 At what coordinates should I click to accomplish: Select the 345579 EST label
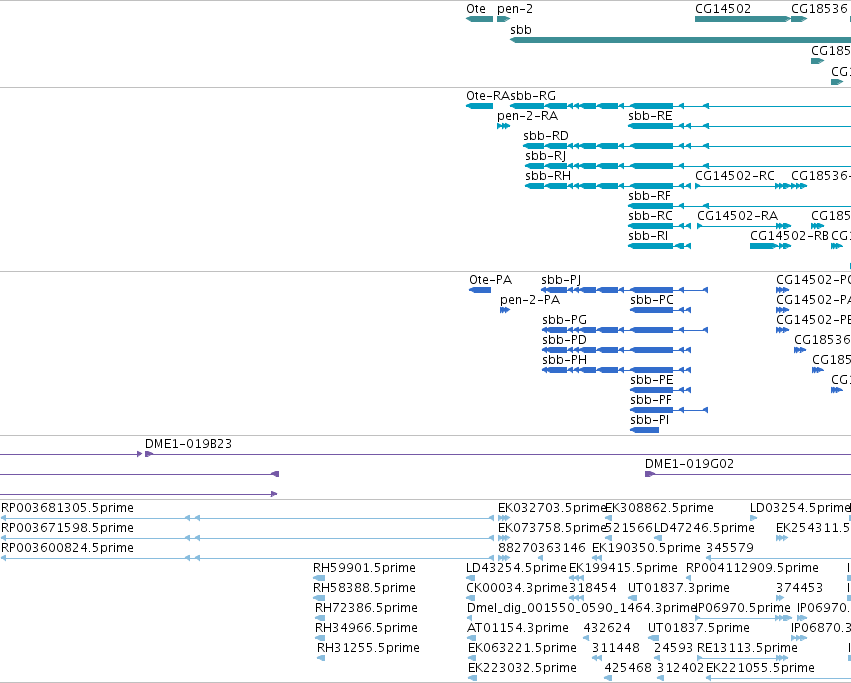(x=730, y=548)
